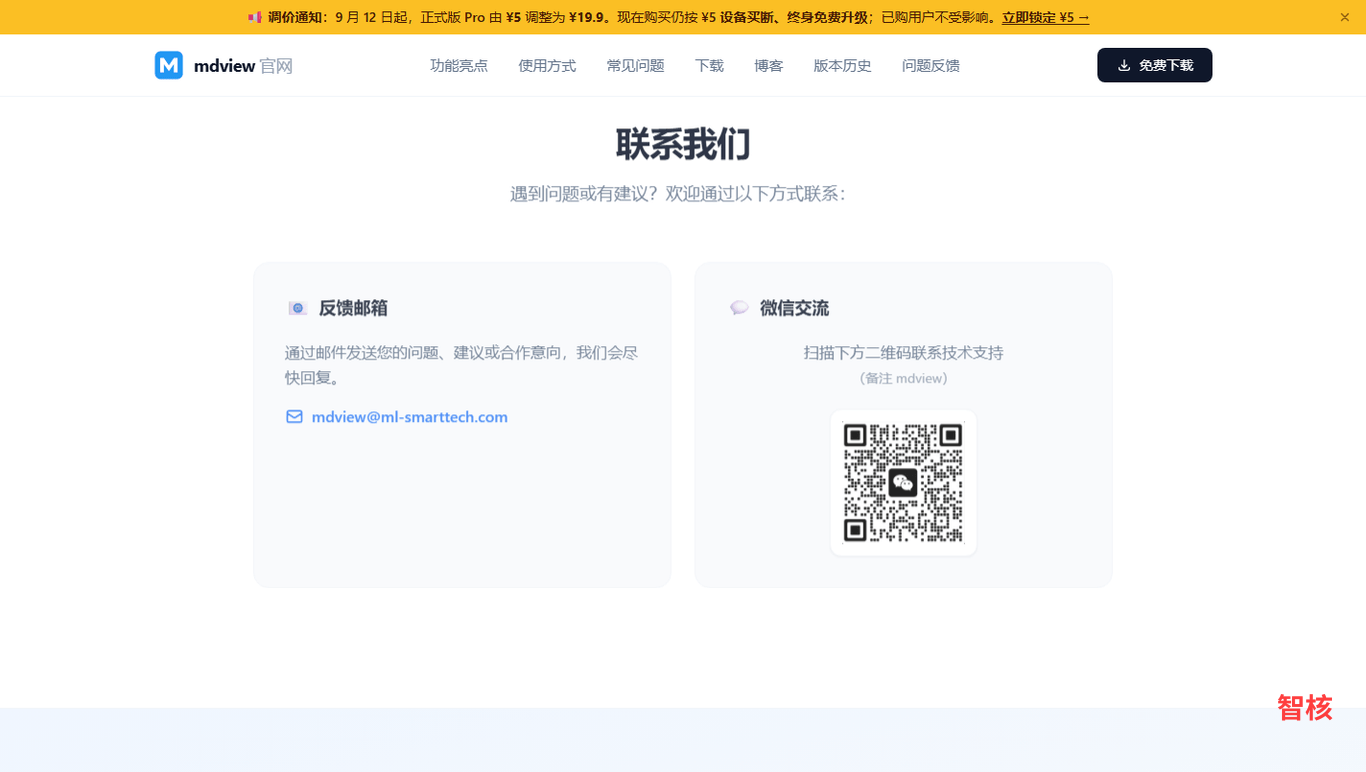Click the speech bubble icon beside 微信交流

739,308
